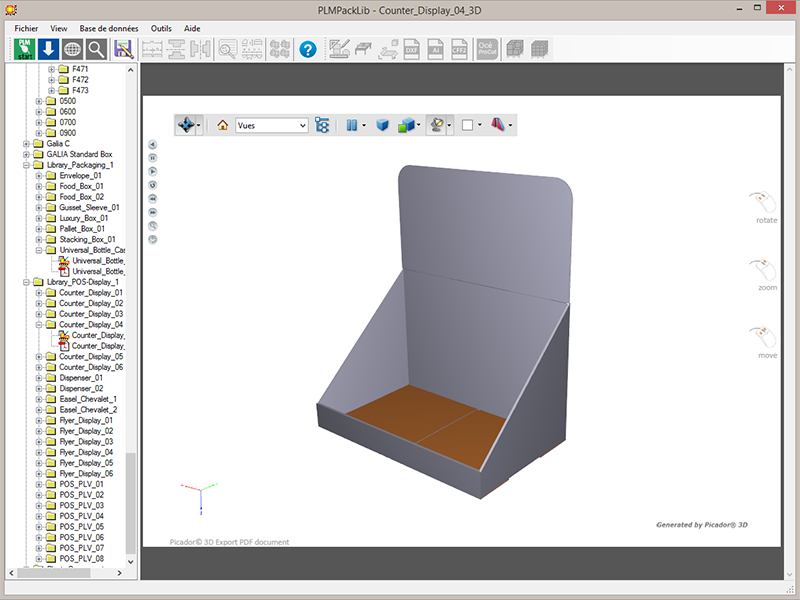
Task: Click the previous step animation button
Action: 152,144
